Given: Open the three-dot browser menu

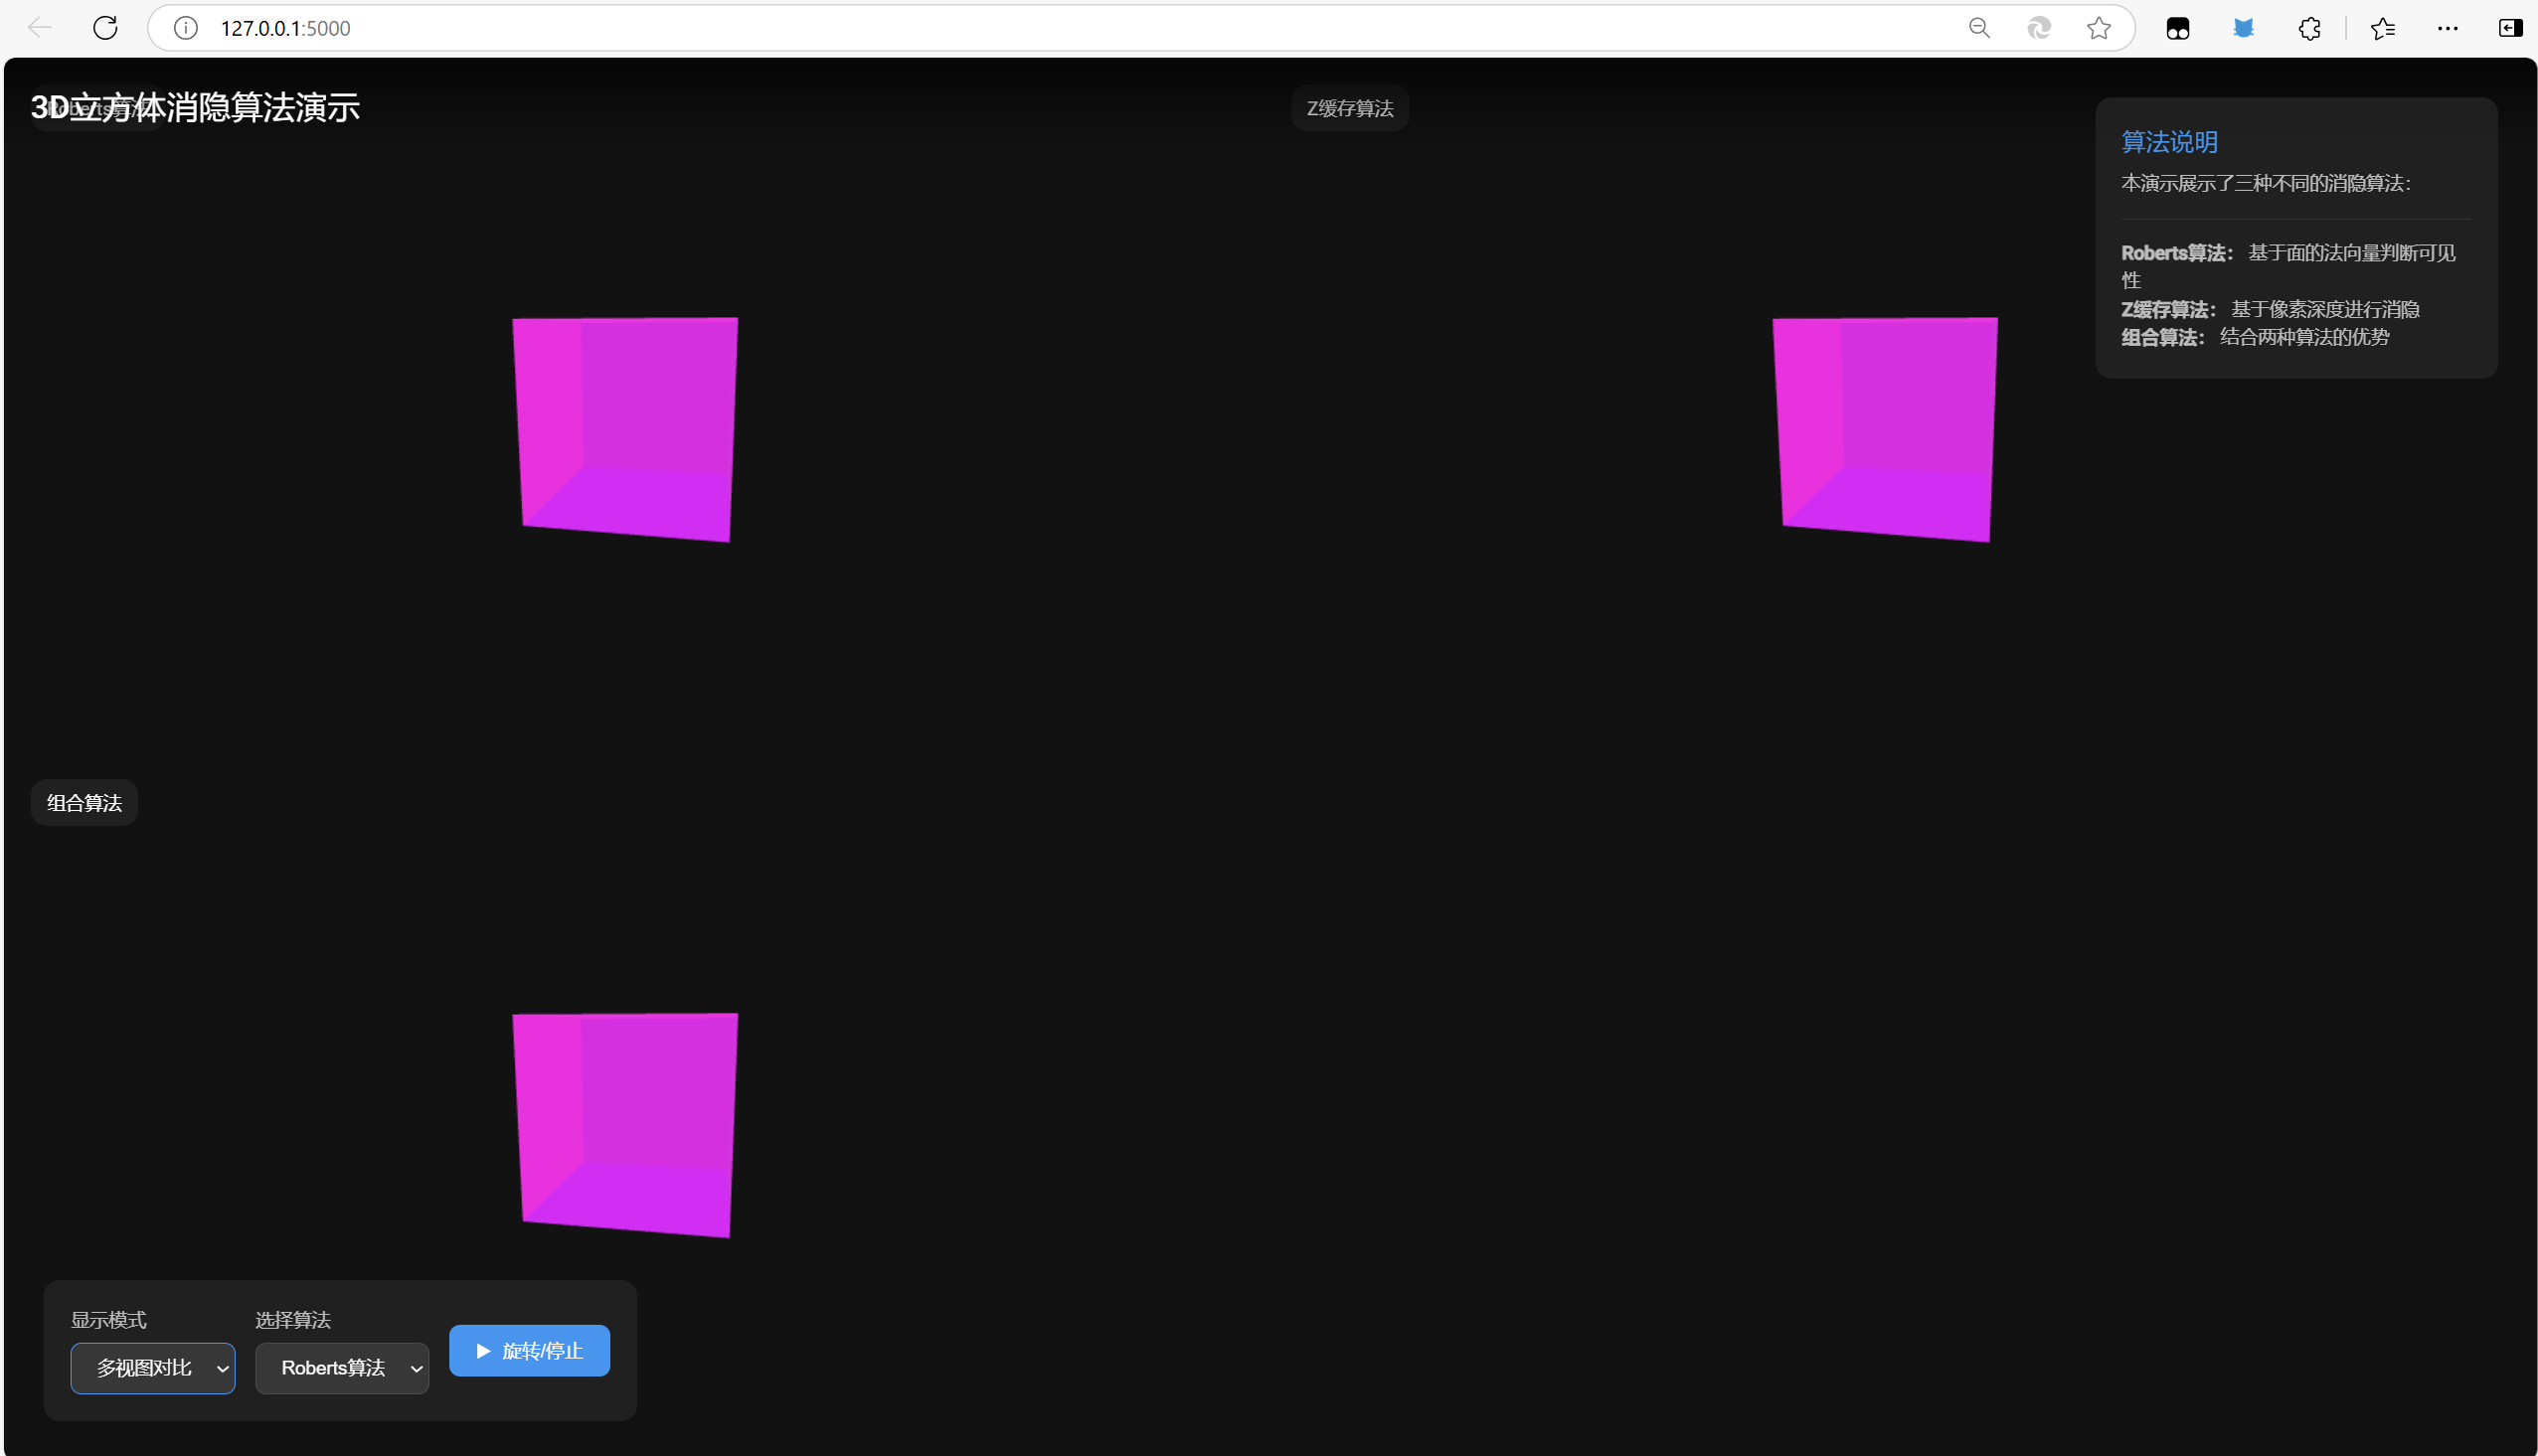Looking at the screenshot, I should coord(2447,28).
